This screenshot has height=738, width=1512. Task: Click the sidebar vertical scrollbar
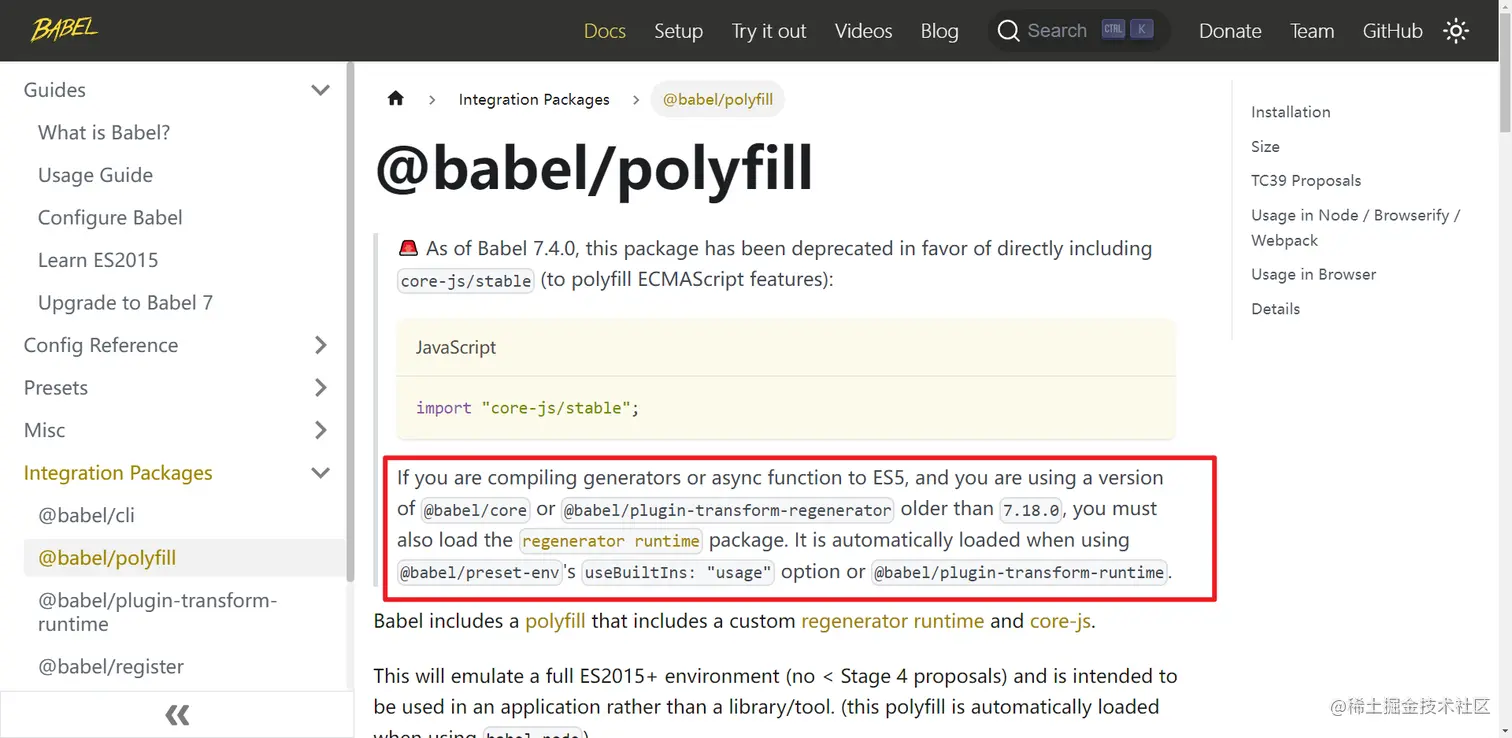click(x=349, y=322)
